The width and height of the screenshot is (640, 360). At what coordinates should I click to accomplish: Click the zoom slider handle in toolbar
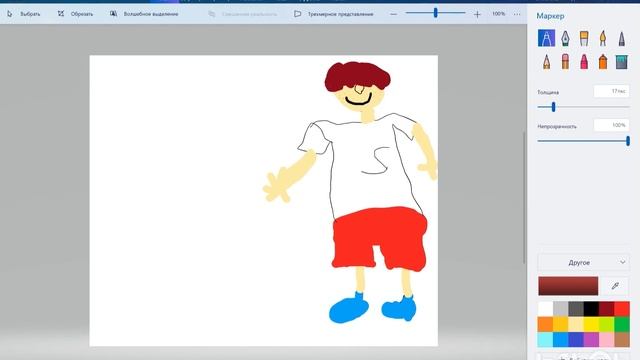(x=436, y=13)
